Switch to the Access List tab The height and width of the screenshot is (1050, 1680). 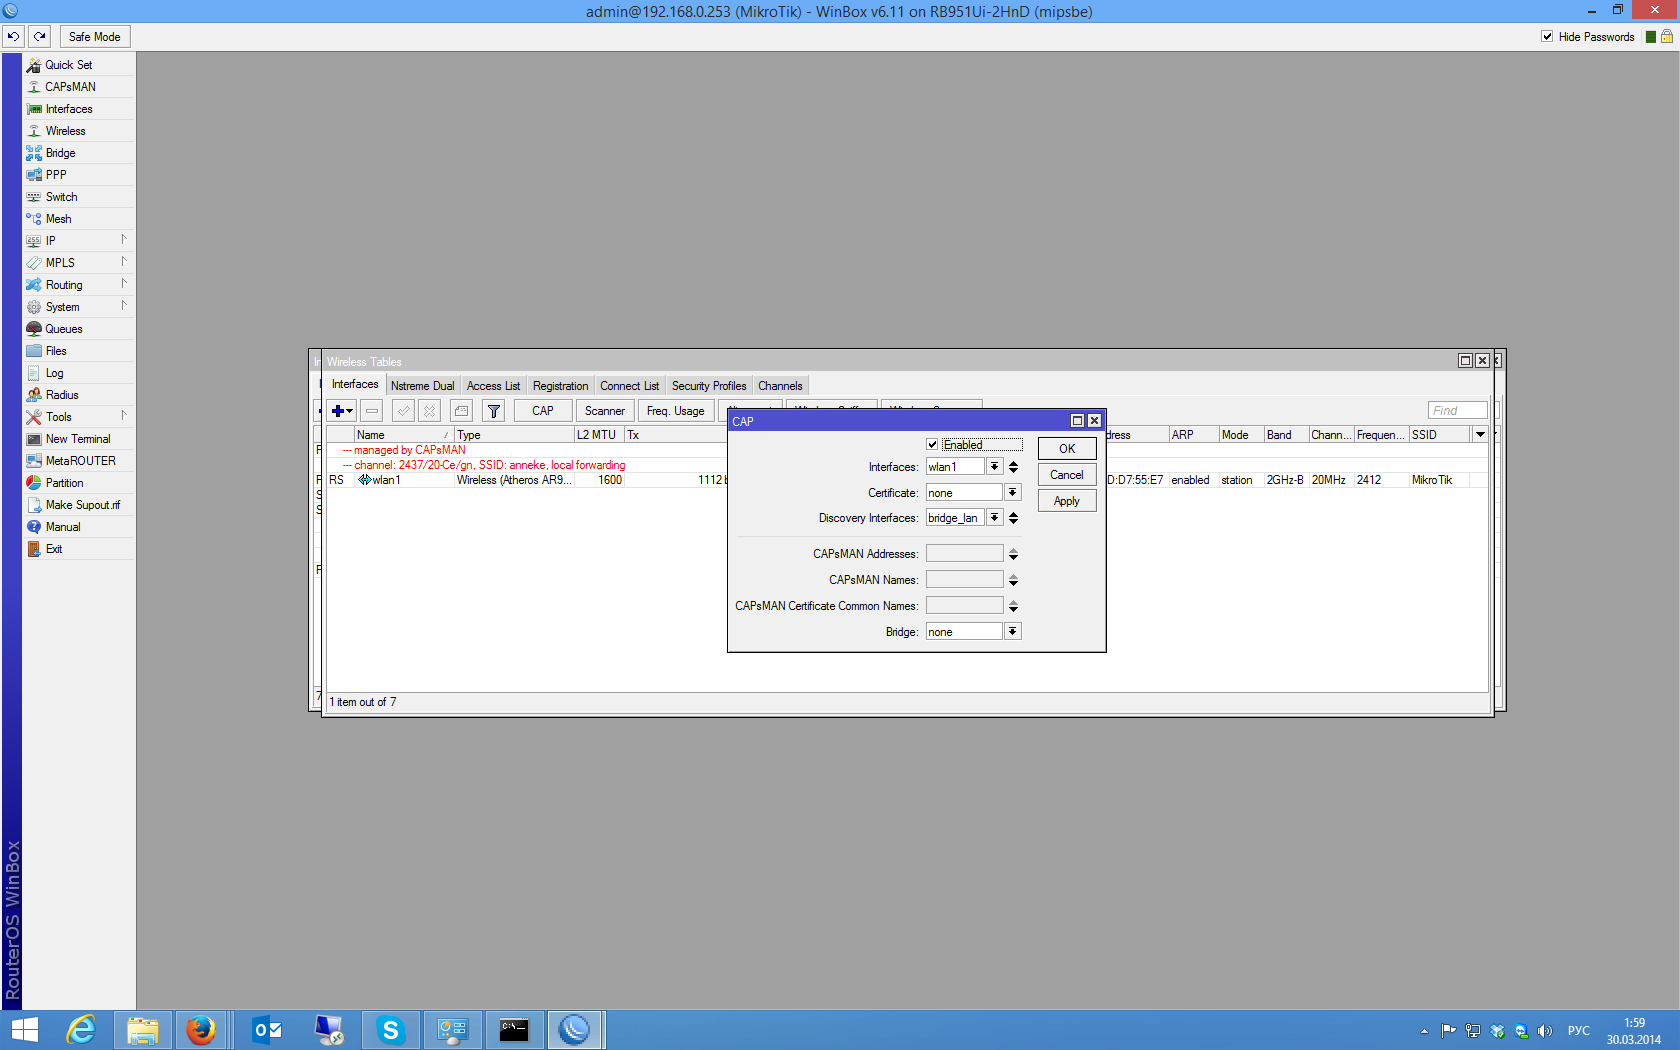pyautogui.click(x=493, y=386)
